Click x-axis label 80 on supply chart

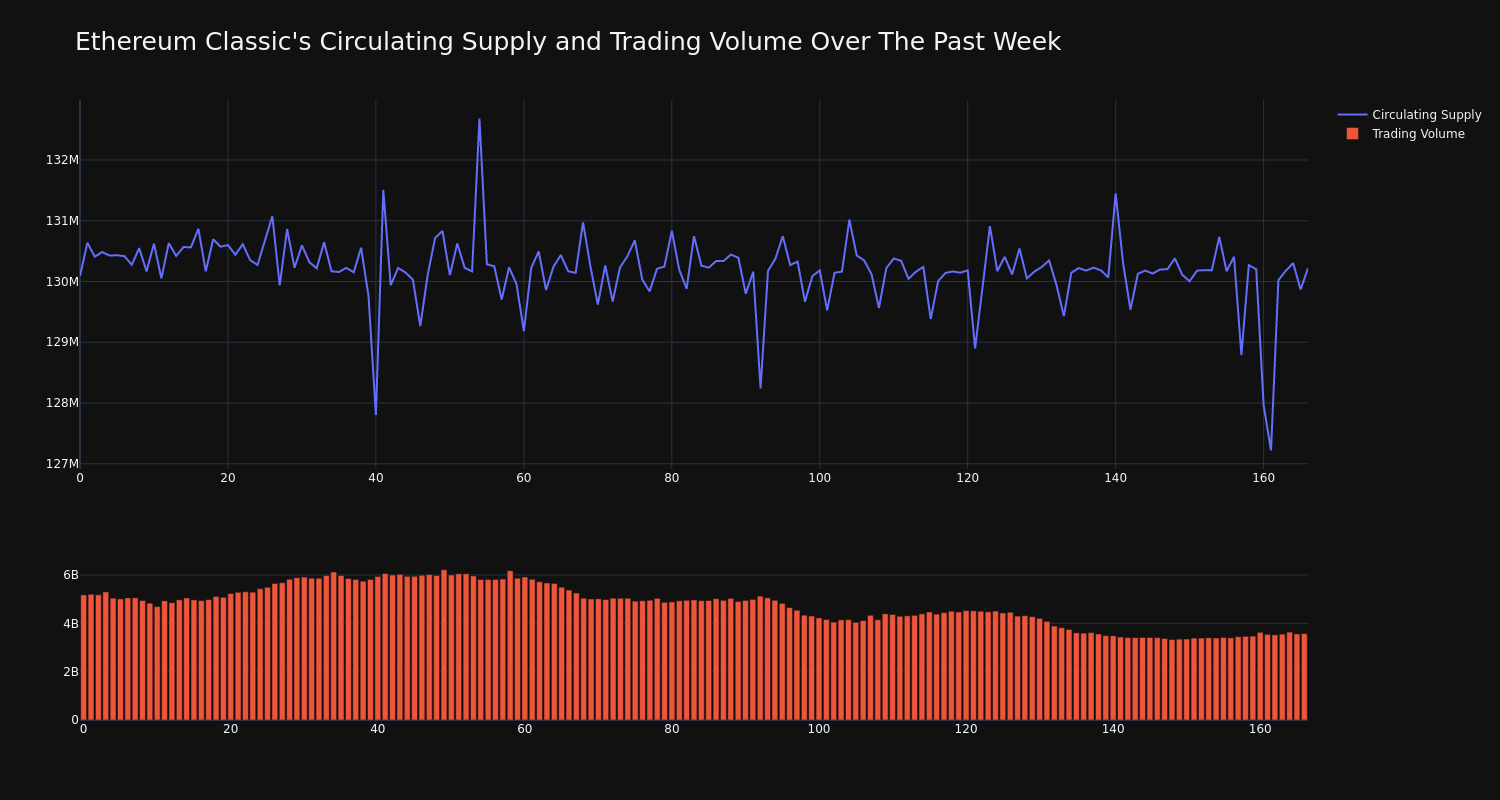(672, 478)
